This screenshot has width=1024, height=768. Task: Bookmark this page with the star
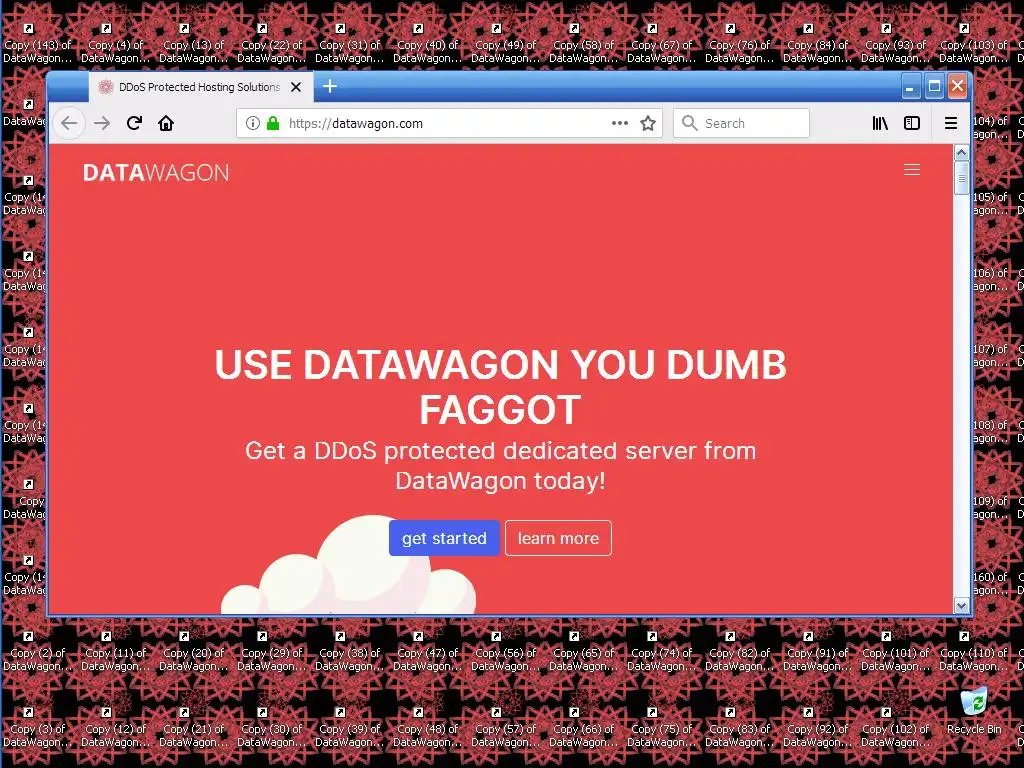coord(648,123)
